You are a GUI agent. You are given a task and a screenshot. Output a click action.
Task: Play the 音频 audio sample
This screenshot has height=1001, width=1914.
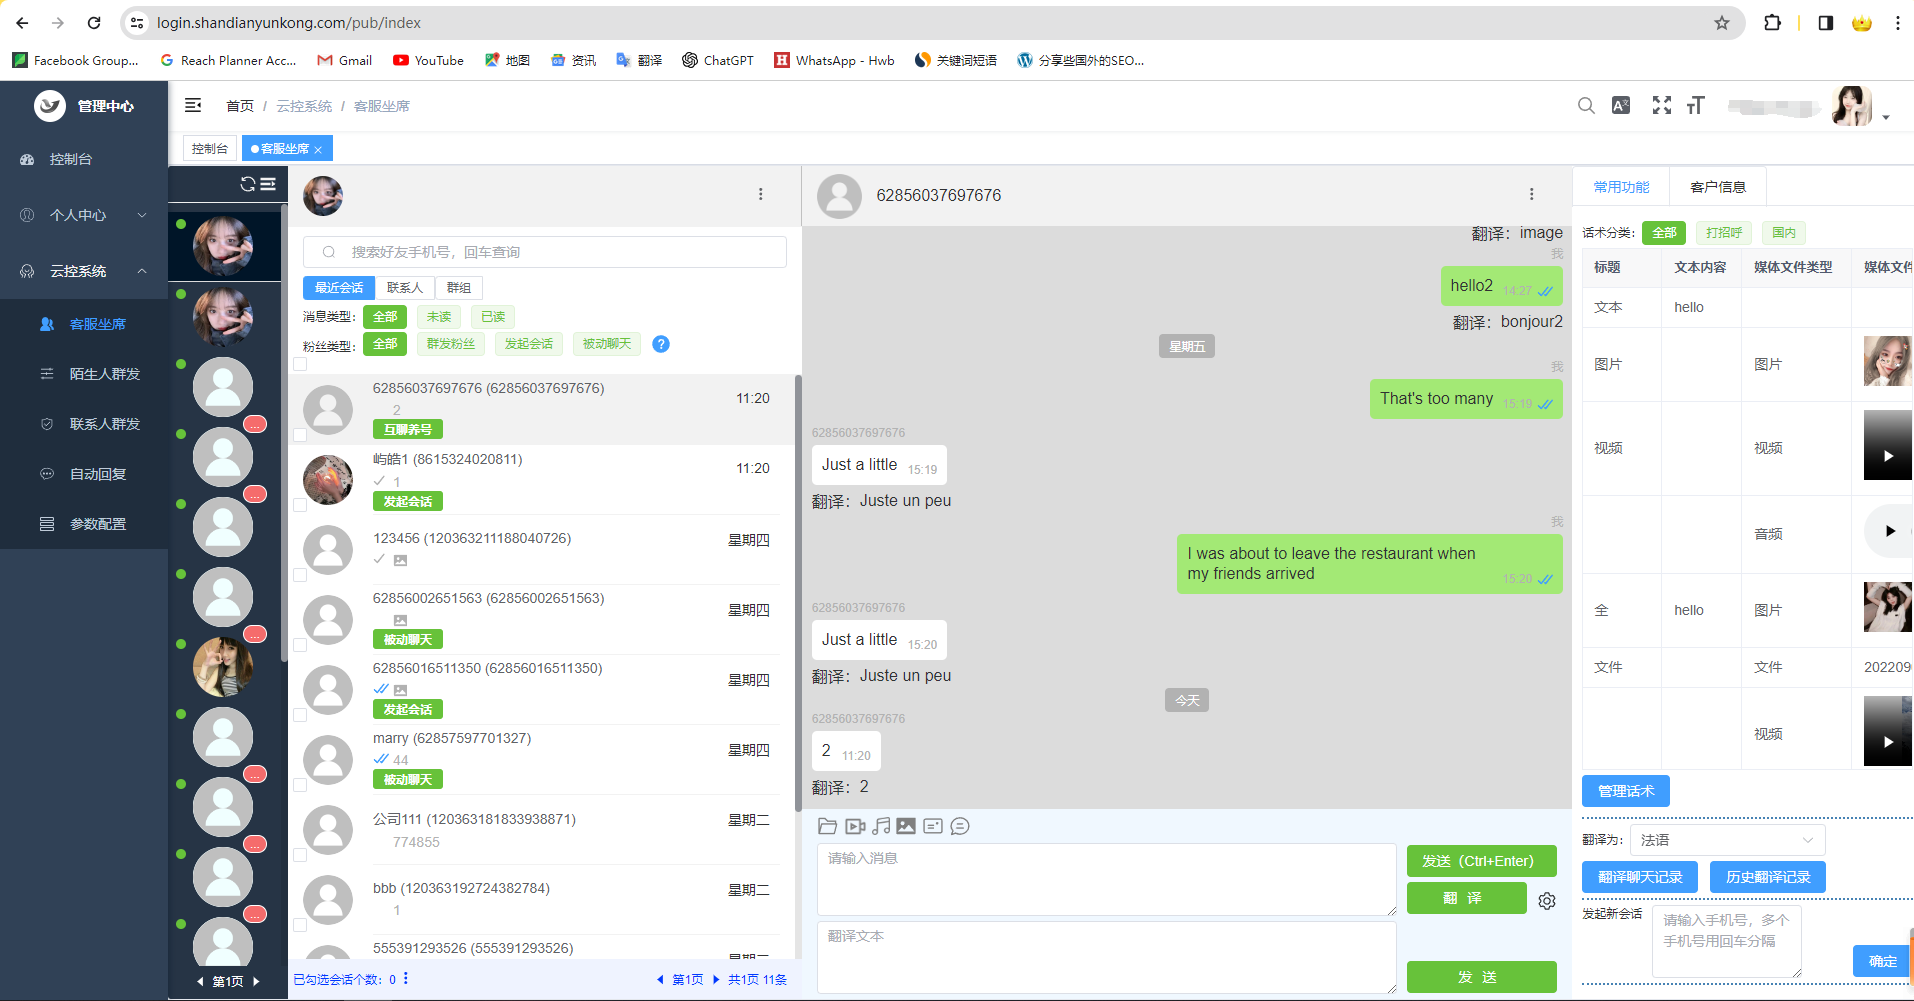click(1889, 531)
